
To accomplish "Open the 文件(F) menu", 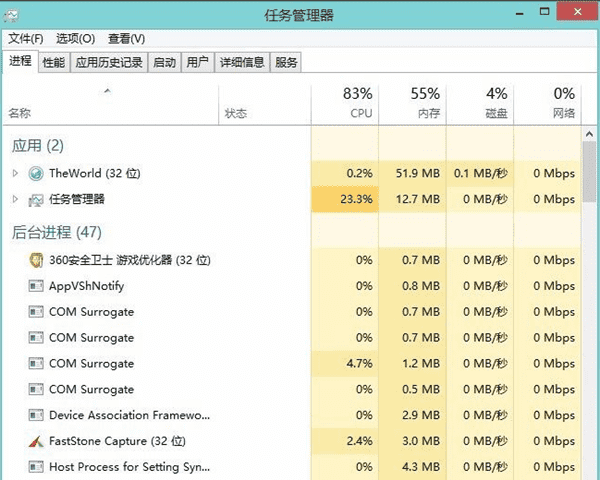I will pos(26,39).
